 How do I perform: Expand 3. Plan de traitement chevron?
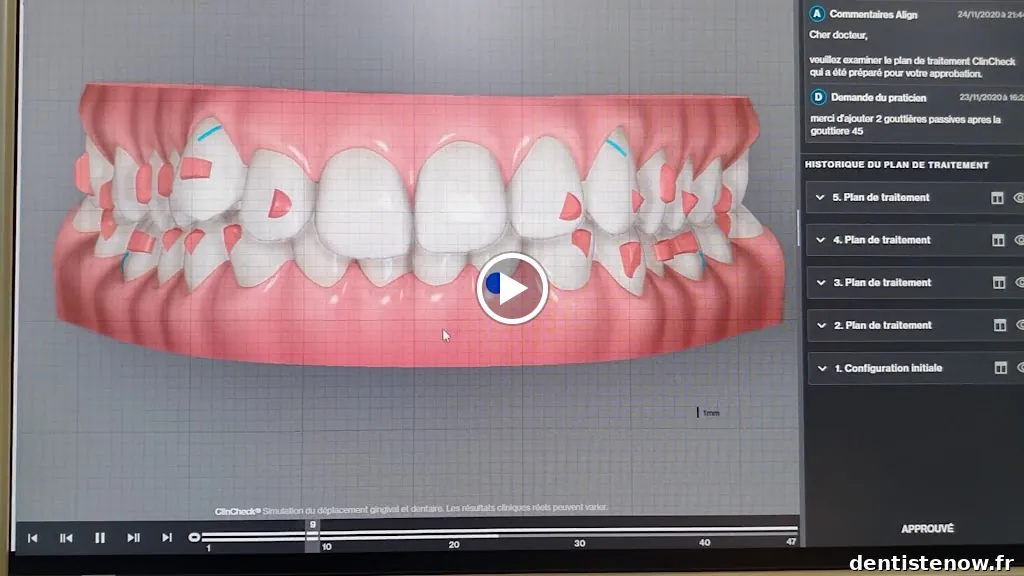pos(821,283)
